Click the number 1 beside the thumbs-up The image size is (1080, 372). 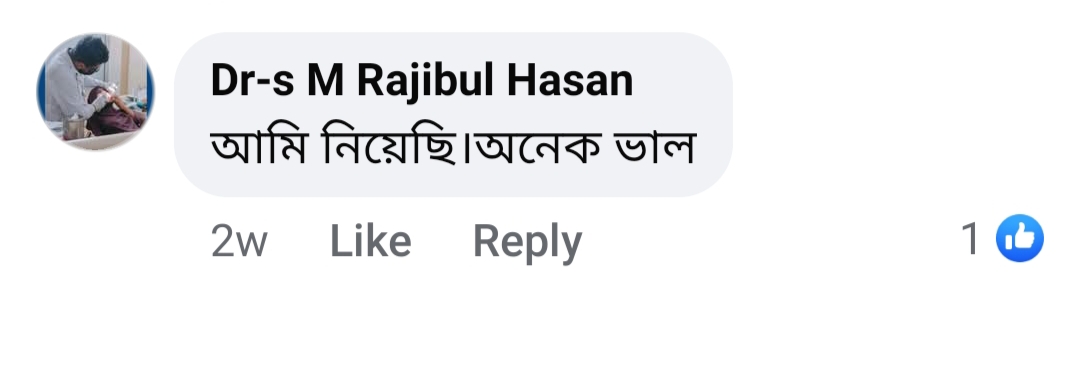coord(970,239)
